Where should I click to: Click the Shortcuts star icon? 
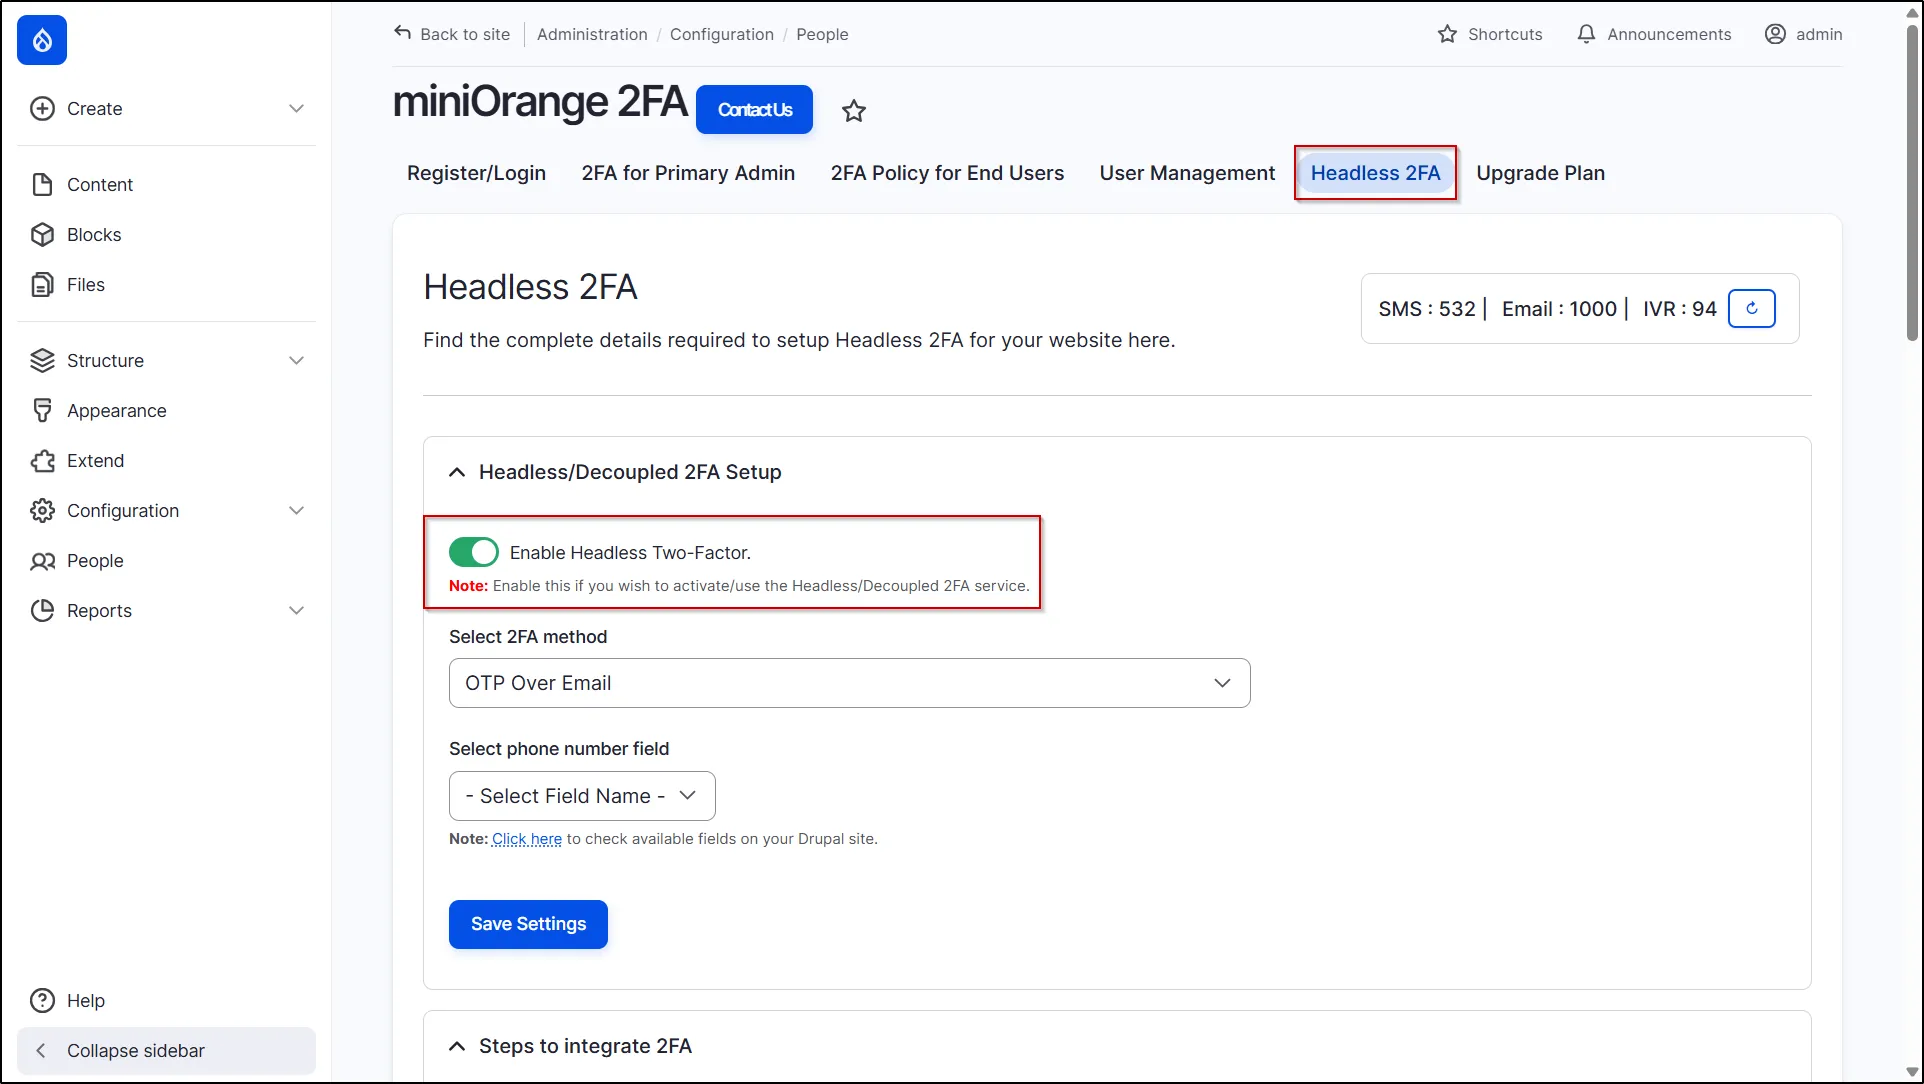1447,34
